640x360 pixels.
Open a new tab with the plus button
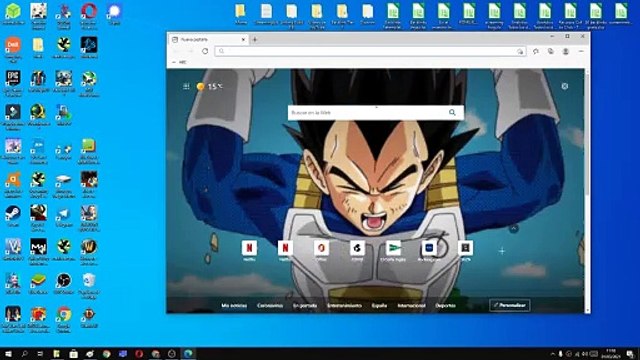coord(255,40)
